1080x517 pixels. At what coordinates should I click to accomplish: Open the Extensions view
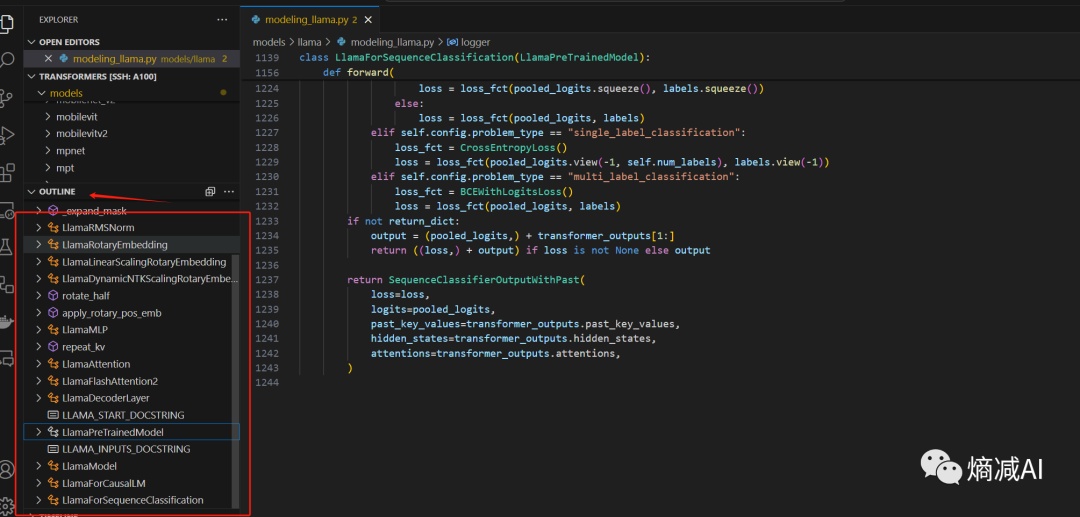(x=6, y=172)
